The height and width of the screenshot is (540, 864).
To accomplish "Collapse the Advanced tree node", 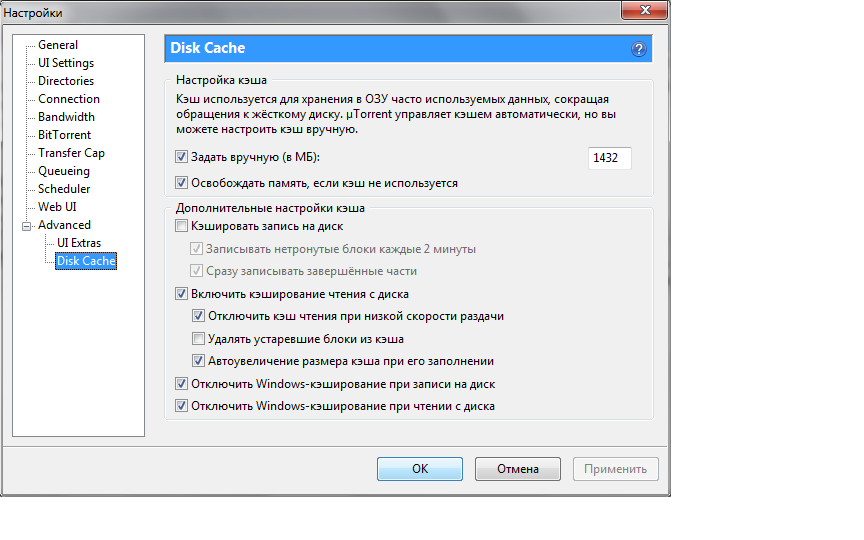I will coord(26,226).
